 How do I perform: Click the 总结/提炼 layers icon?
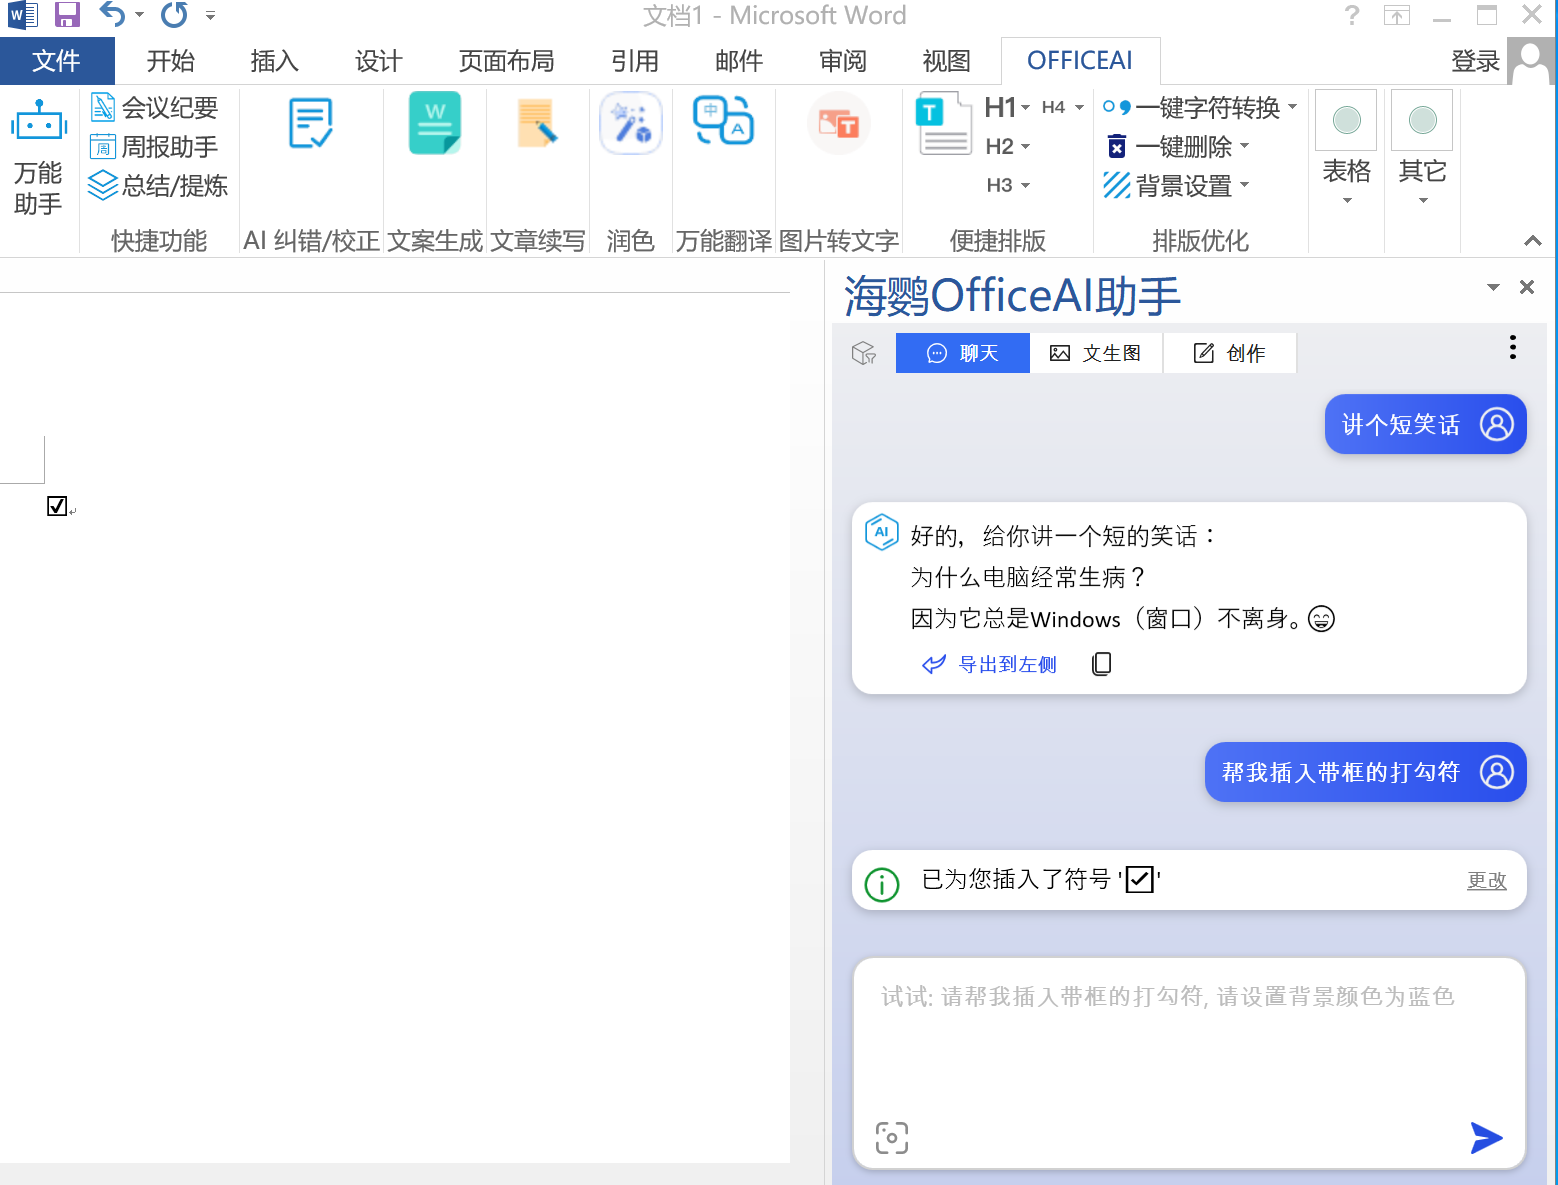[103, 185]
